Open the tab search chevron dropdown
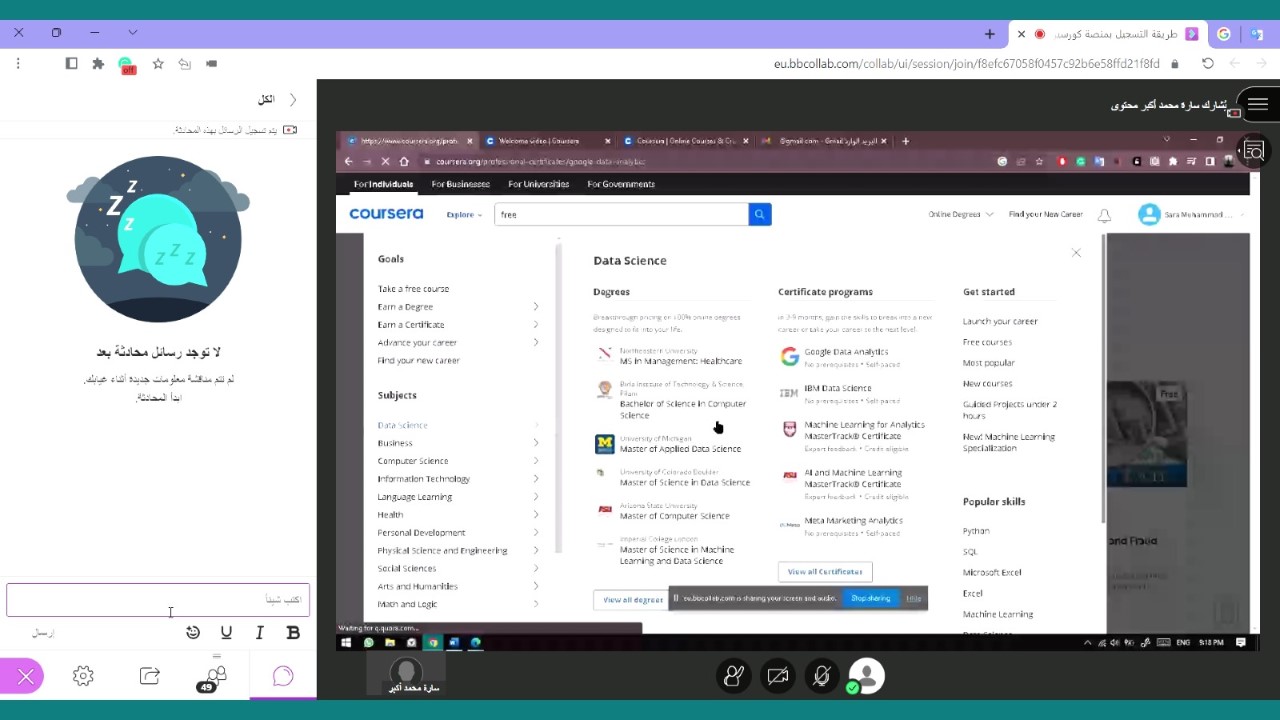Image resolution: width=1280 pixels, height=720 pixels. [132, 32]
